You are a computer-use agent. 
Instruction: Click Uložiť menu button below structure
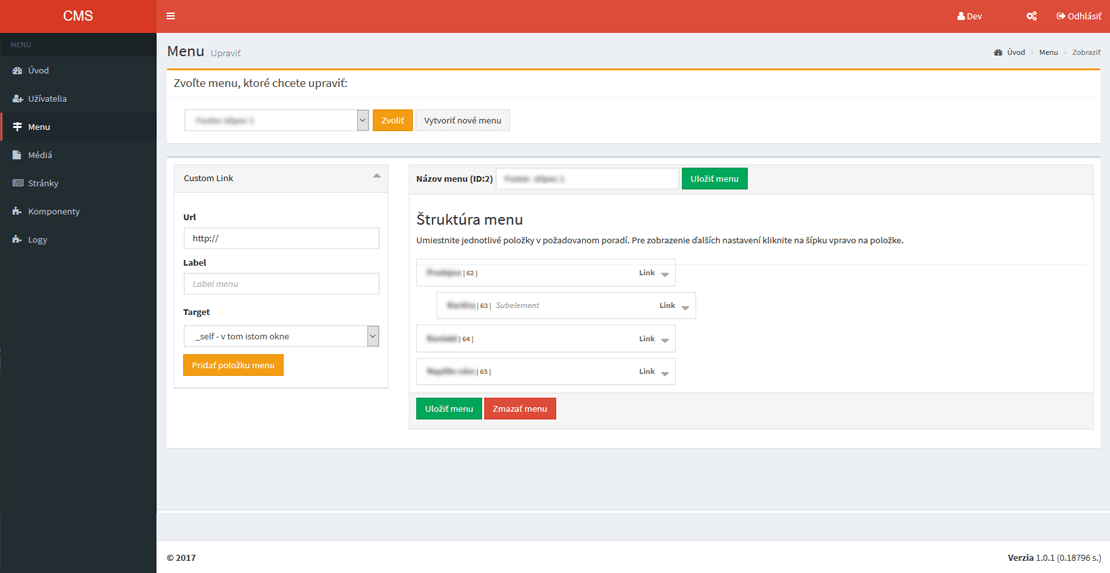coord(449,409)
